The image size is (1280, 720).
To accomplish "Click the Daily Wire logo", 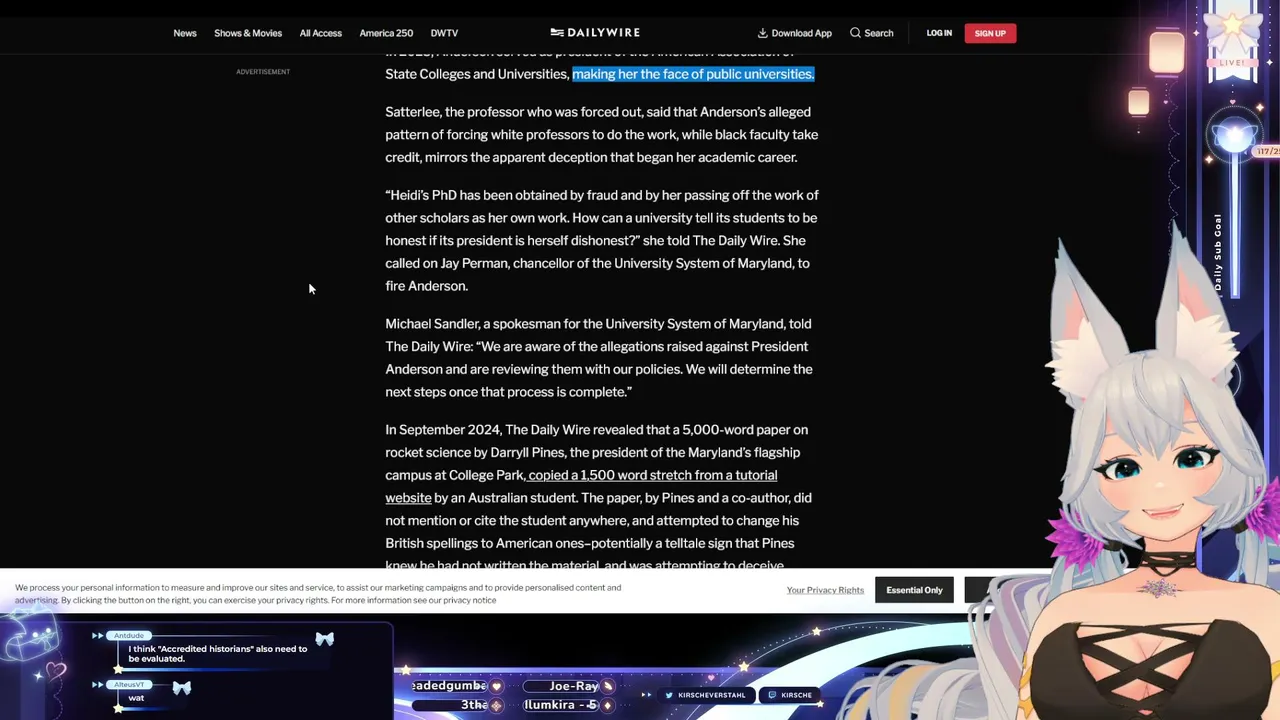I will pos(595,32).
